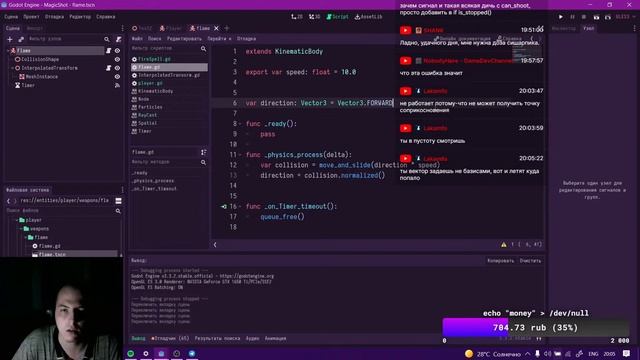Click the warning icon in script status bar

pos(504,244)
